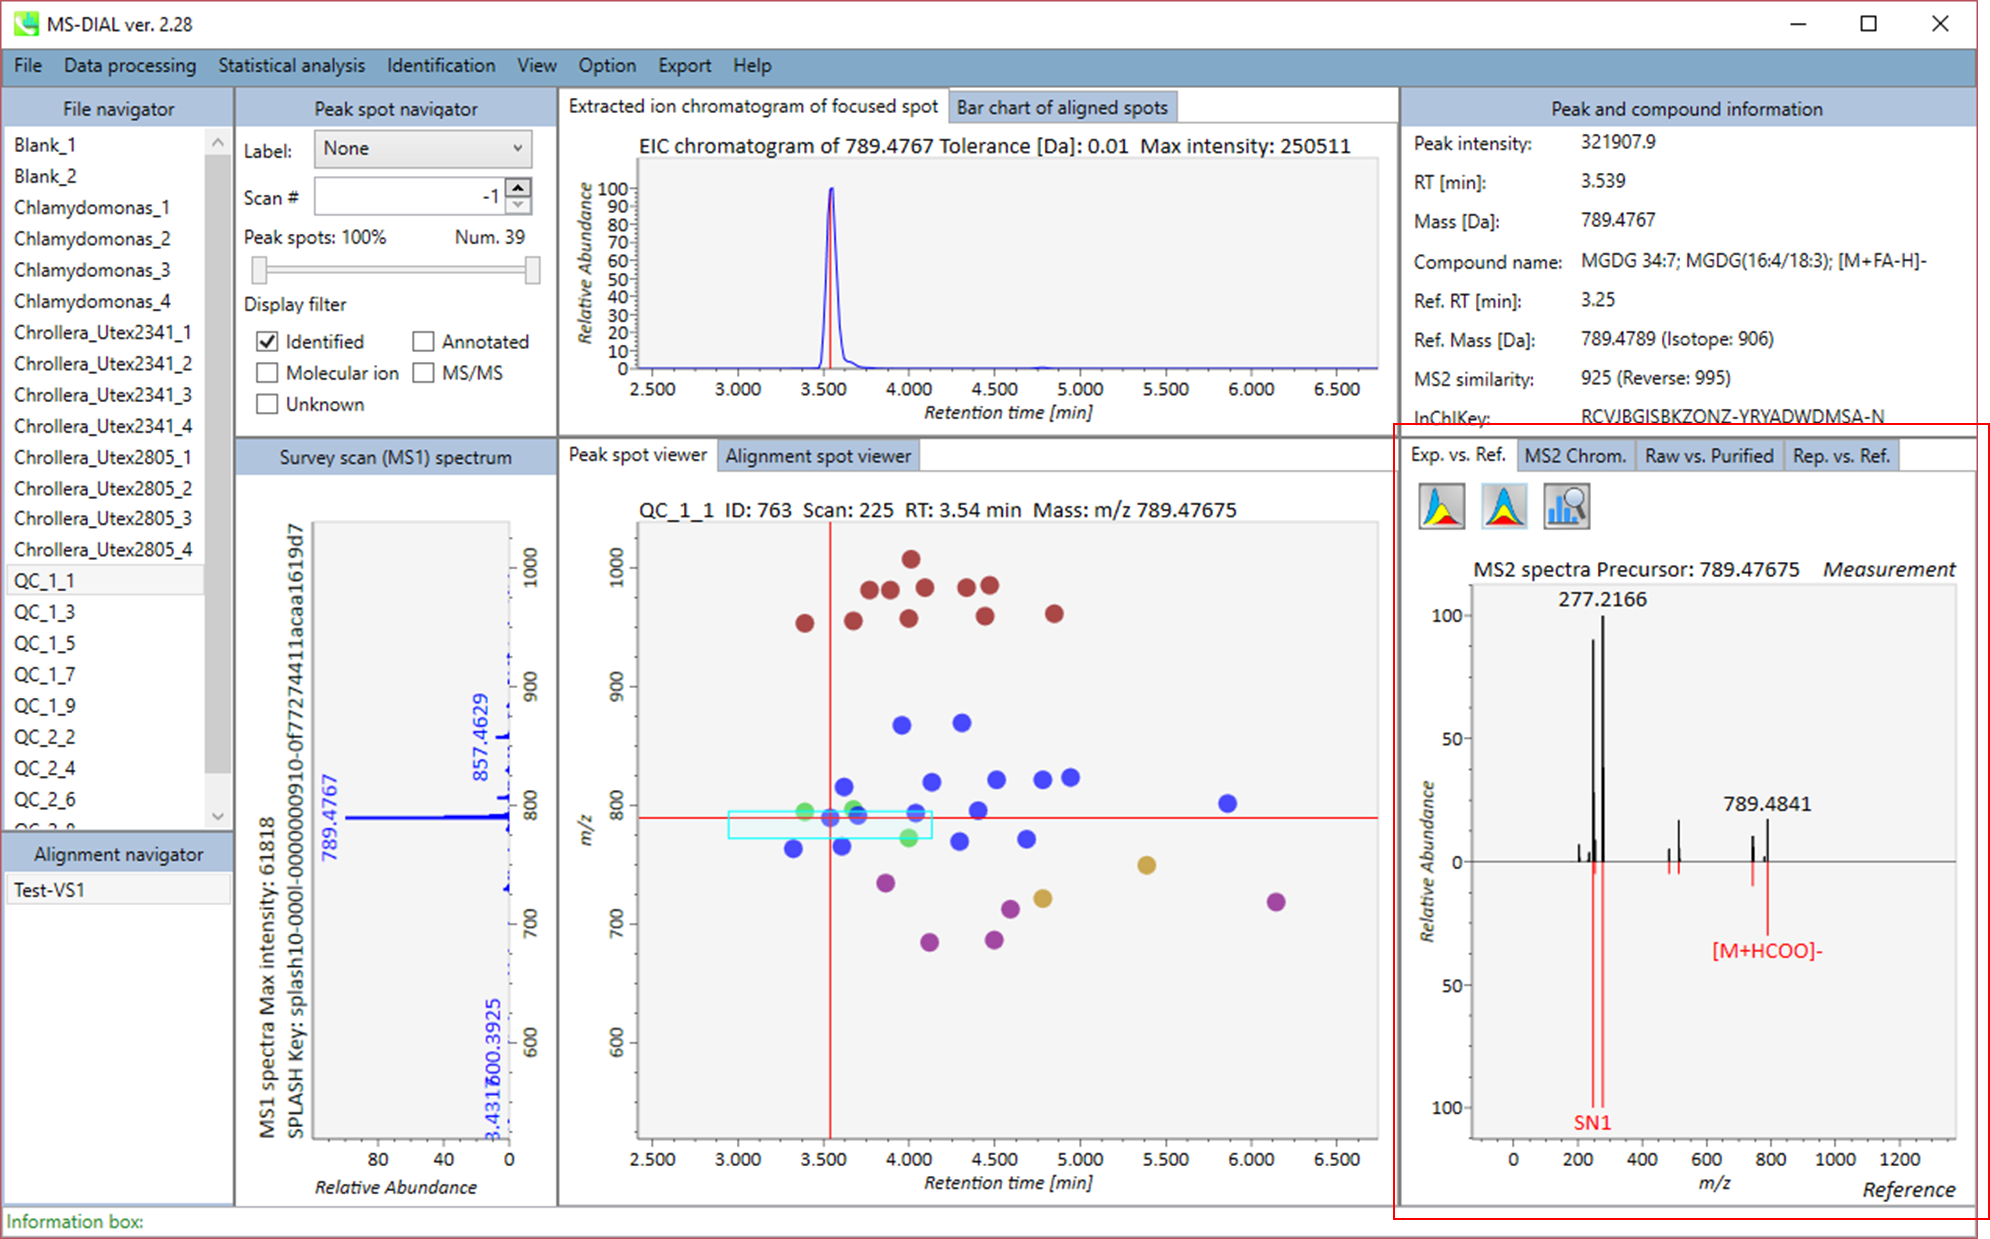The height and width of the screenshot is (1239, 1990).
Task: Switch to Raw vs. Purified tab
Action: coord(1709,456)
